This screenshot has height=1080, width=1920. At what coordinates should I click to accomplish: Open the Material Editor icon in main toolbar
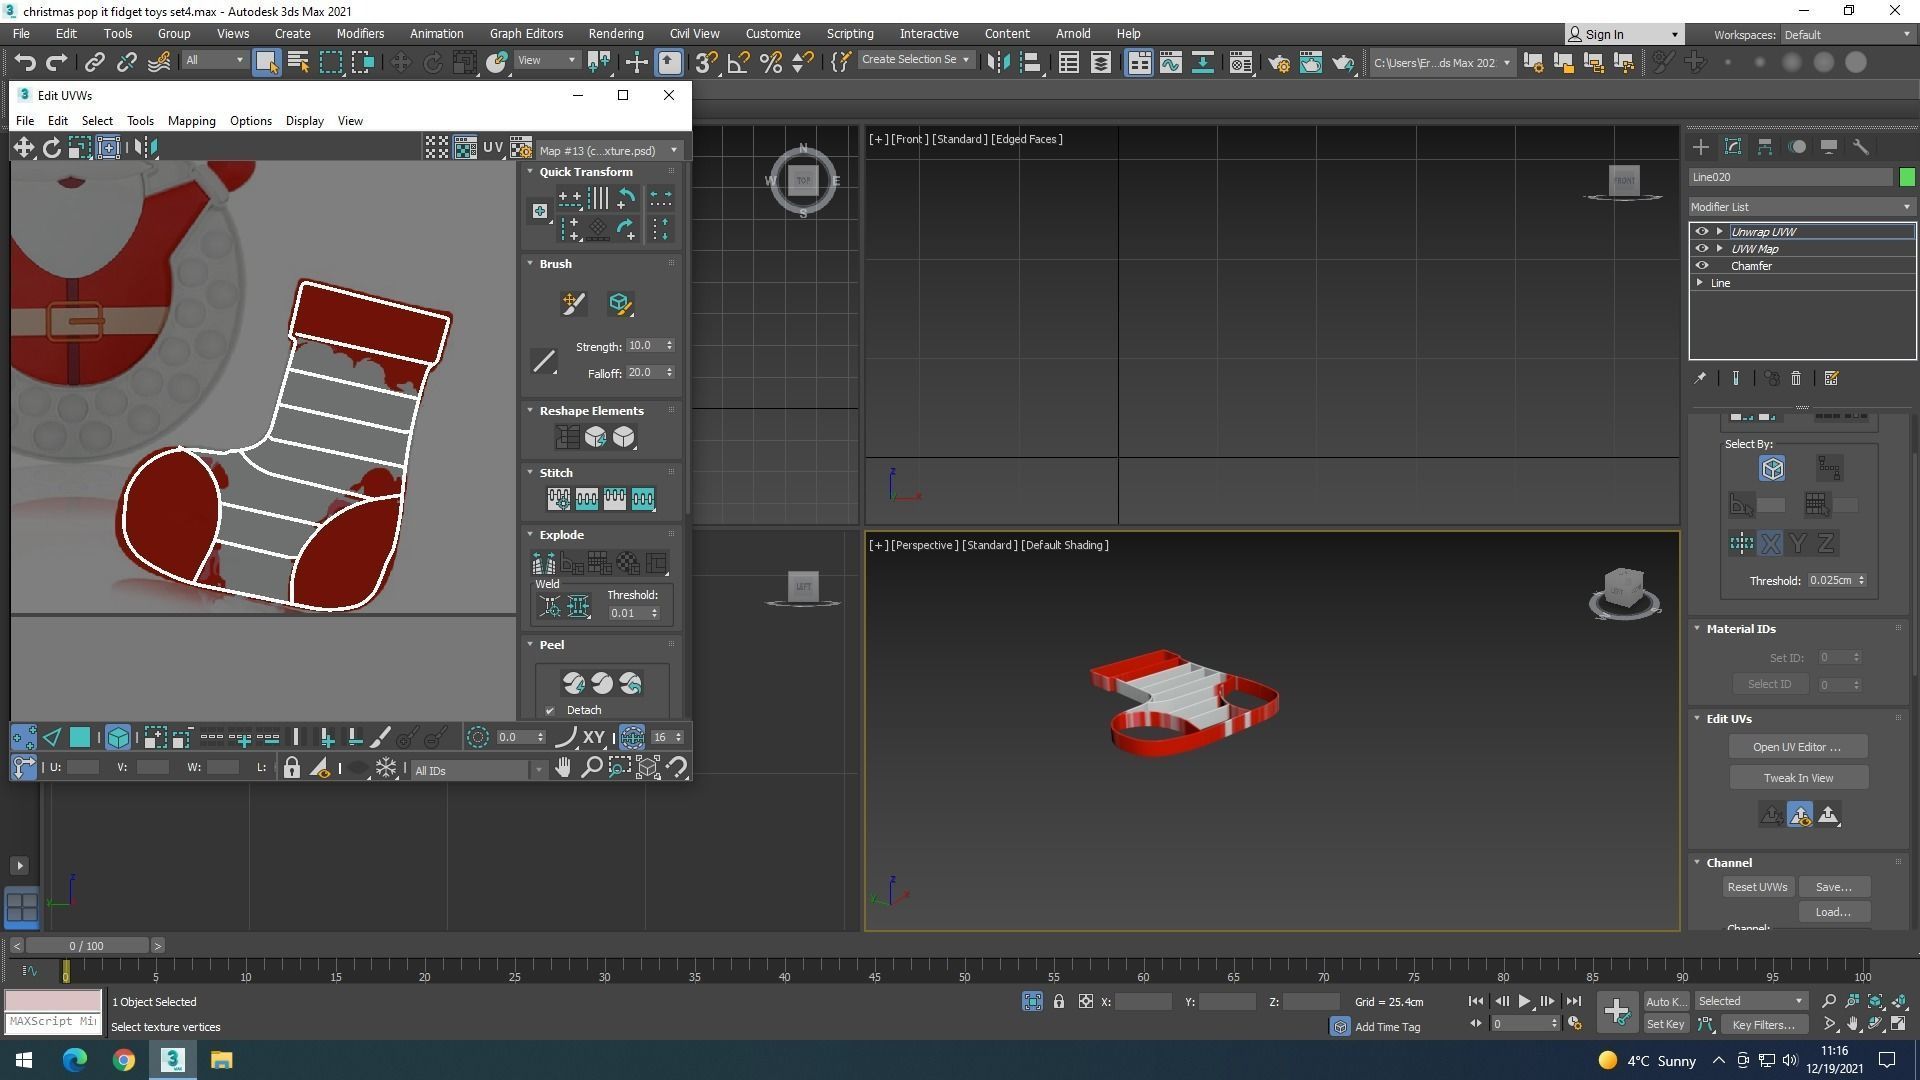pyautogui.click(x=1240, y=62)
